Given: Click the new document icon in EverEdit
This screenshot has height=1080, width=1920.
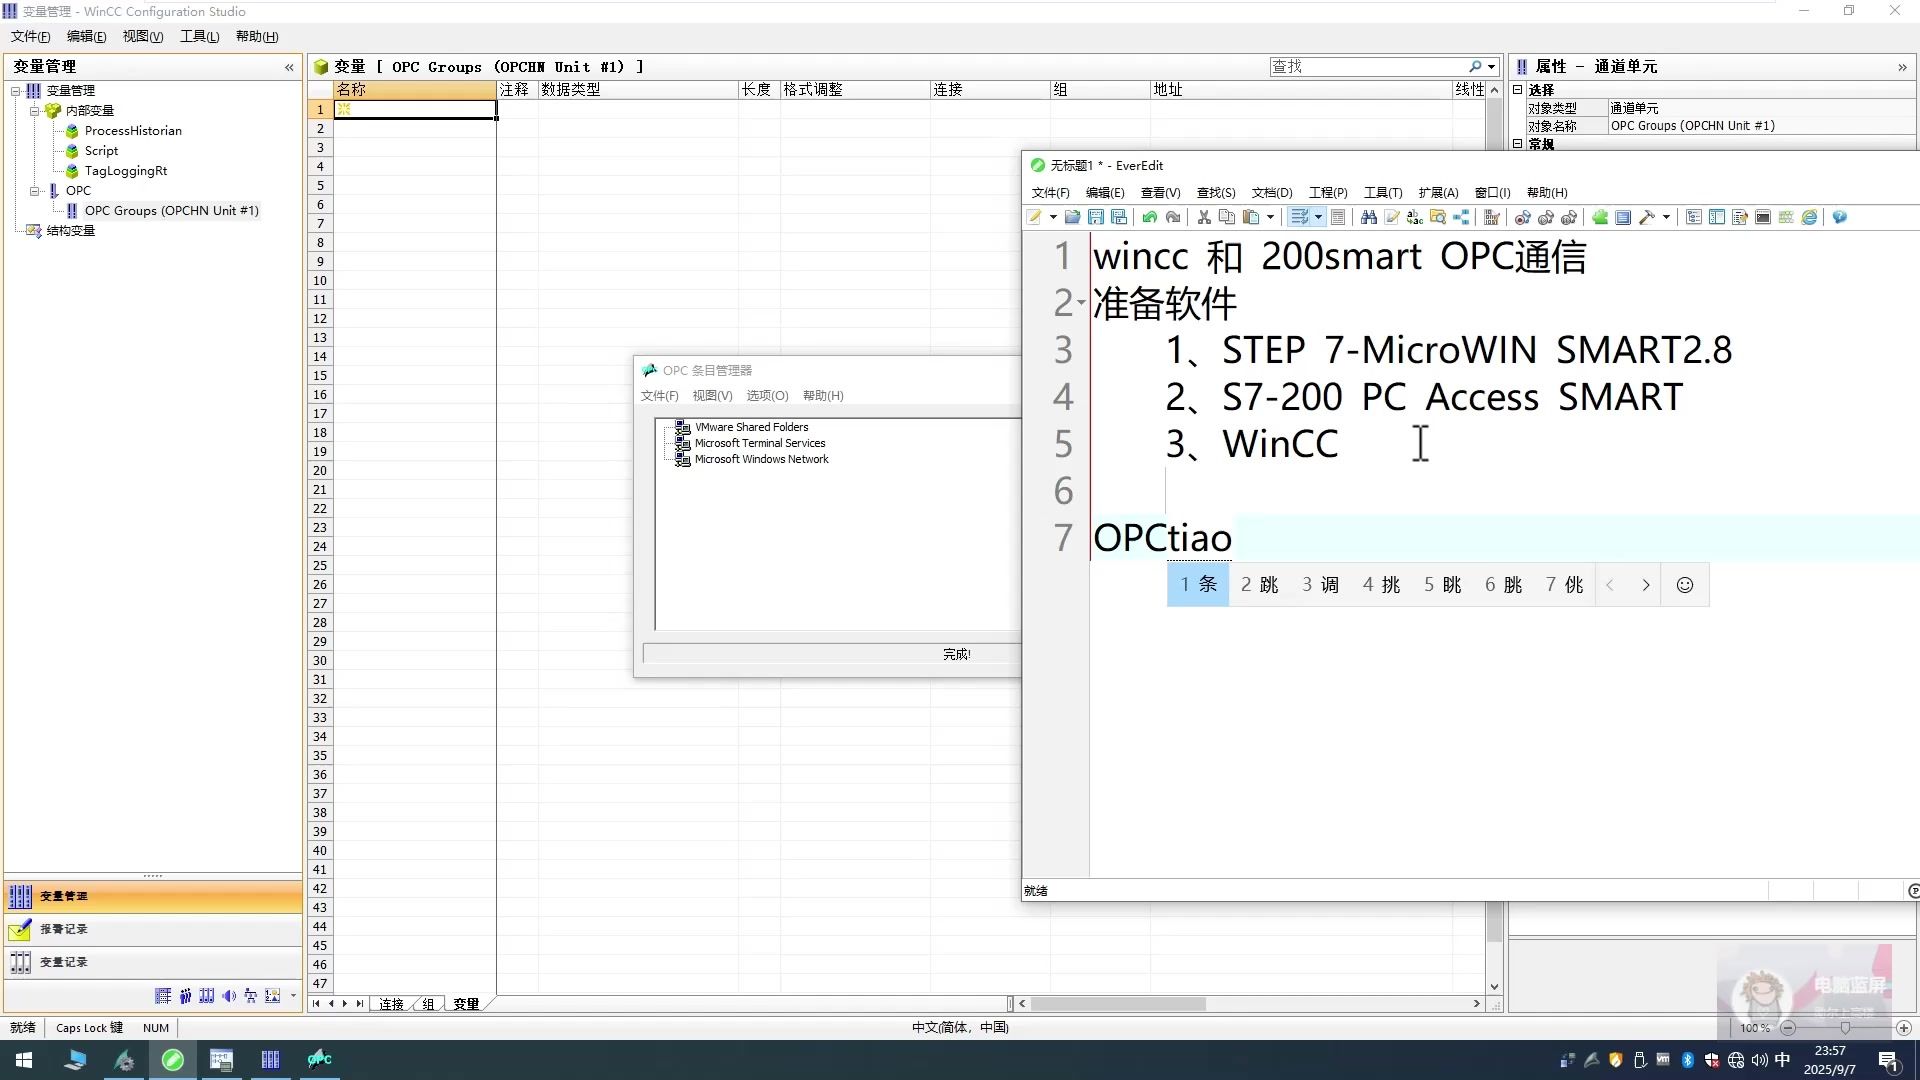Looking at the screenshot, I should tap(1035, 217).
